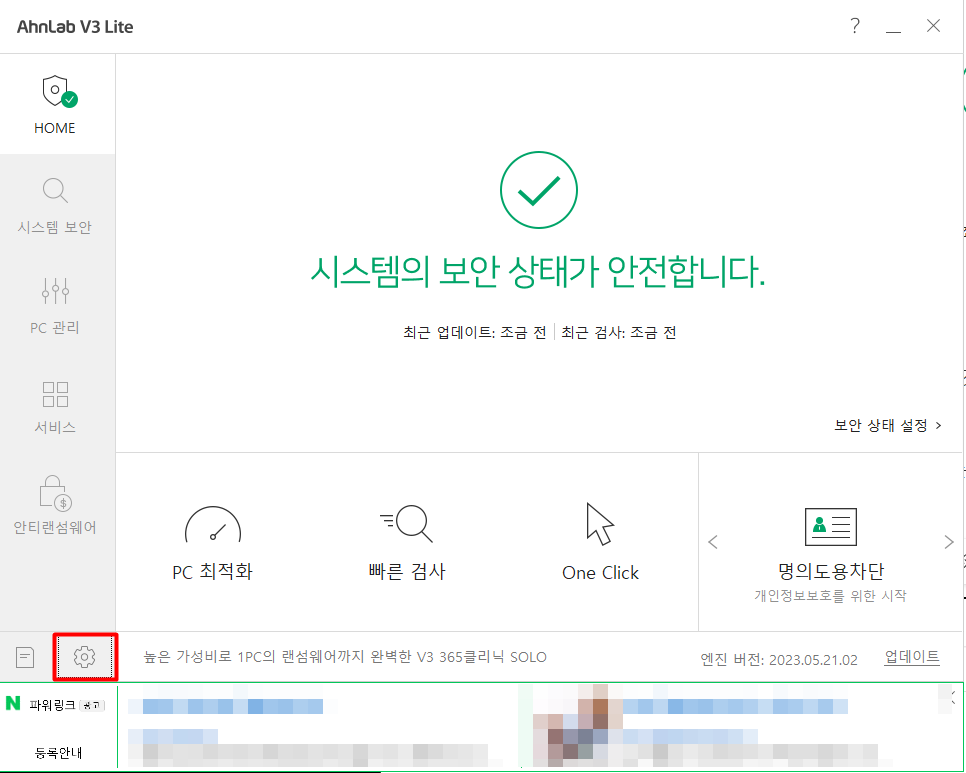Click the help question mark icon
The height and width of the screenshot is (773, 966).
[x=855, y=27]
